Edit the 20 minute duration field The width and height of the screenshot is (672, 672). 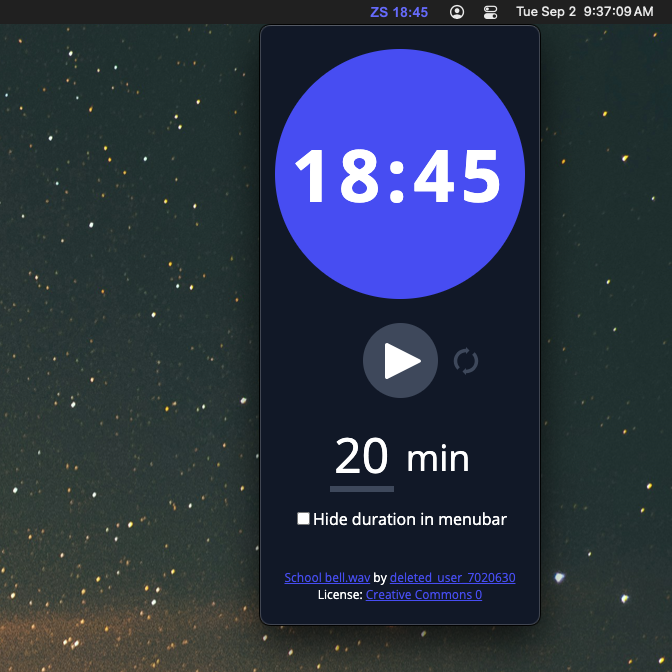coord(362,462)
